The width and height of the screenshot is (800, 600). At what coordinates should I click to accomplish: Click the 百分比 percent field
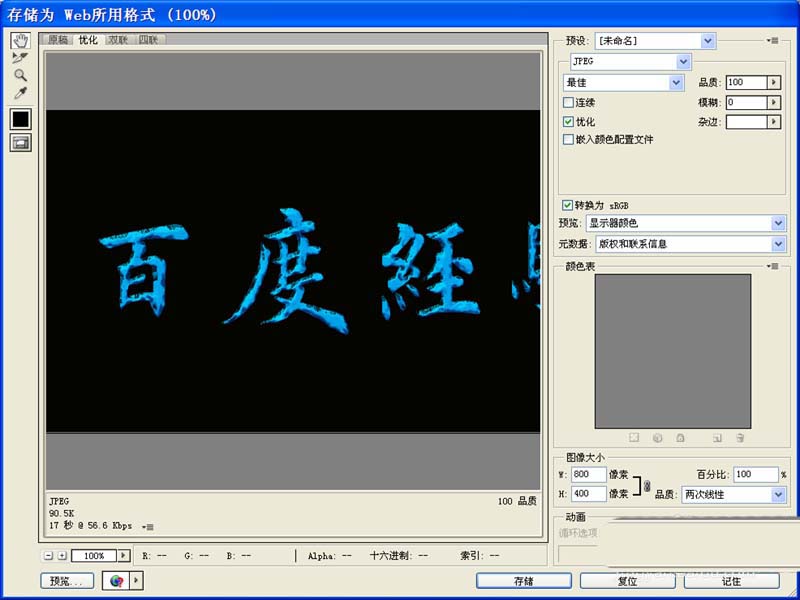coord(756,474)
